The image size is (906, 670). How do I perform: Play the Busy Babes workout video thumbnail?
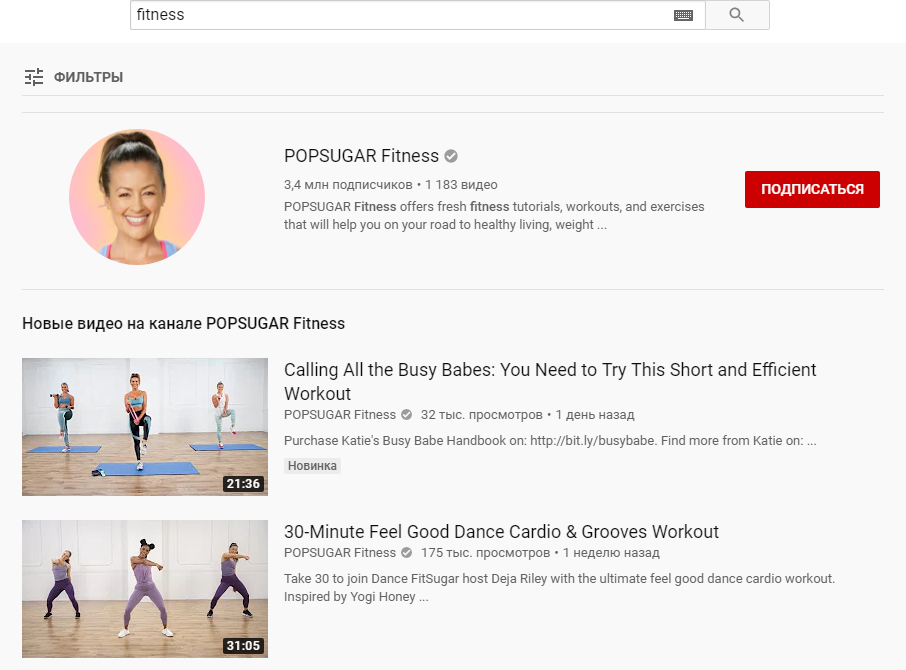(145, 427)
